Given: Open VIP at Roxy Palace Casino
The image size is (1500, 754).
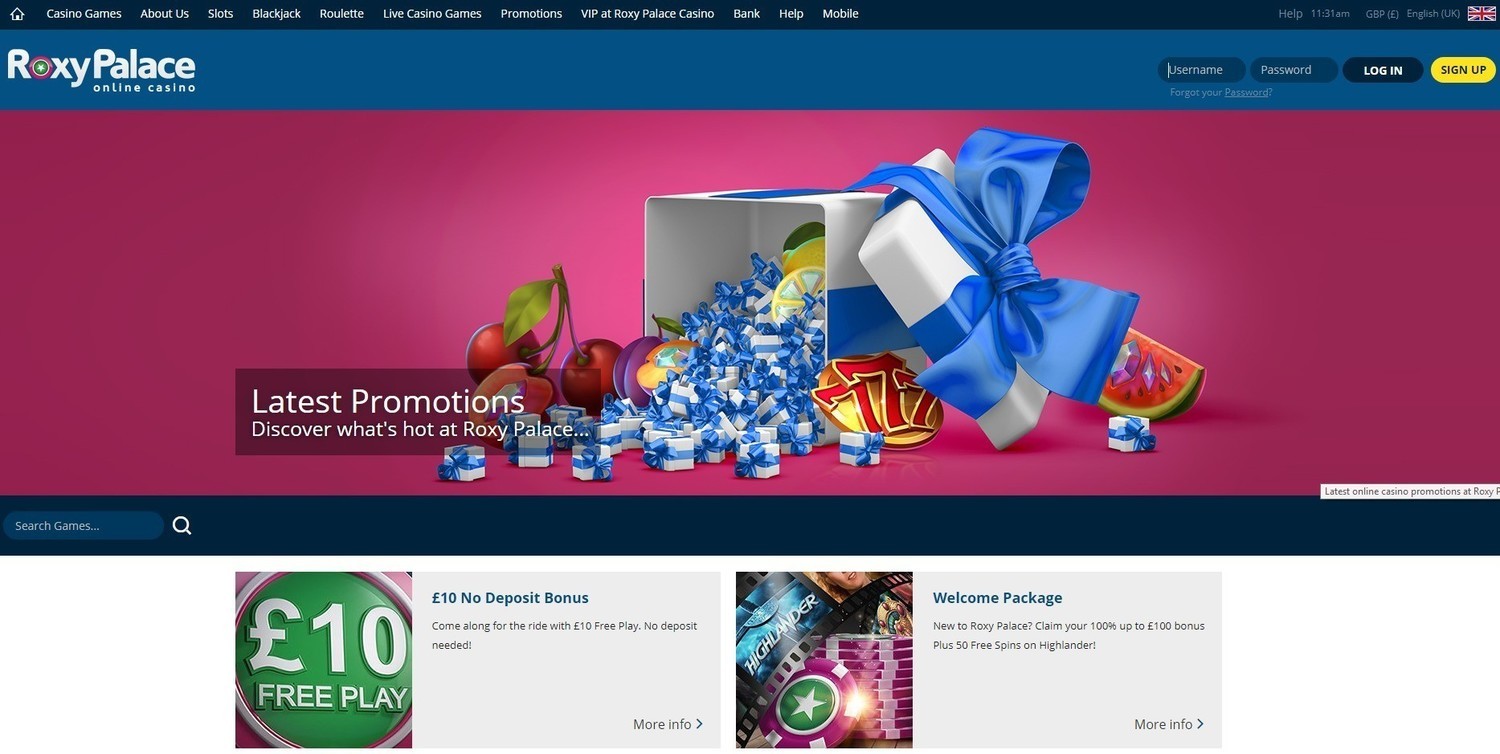Looking at the screenshot, I should [x=647, y=14].
